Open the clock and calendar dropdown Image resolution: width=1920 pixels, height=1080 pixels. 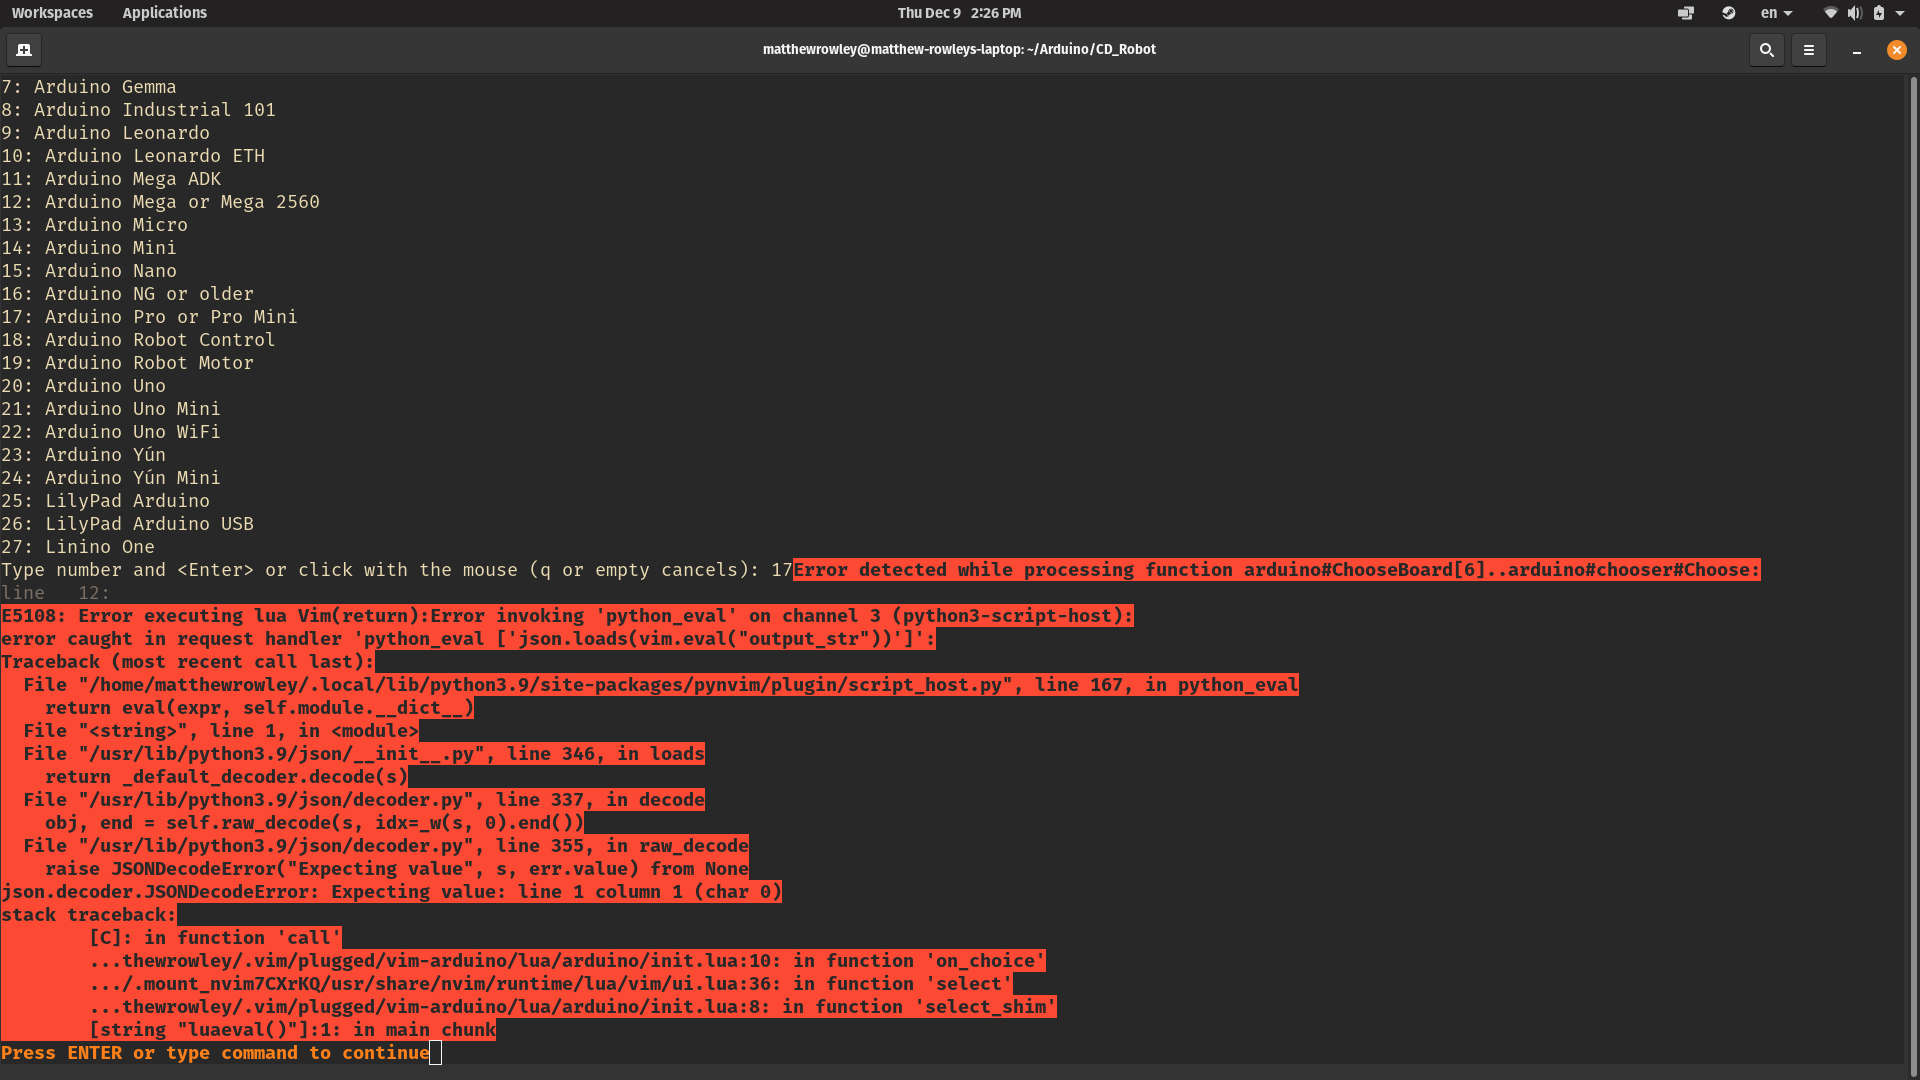click(959, 13)
